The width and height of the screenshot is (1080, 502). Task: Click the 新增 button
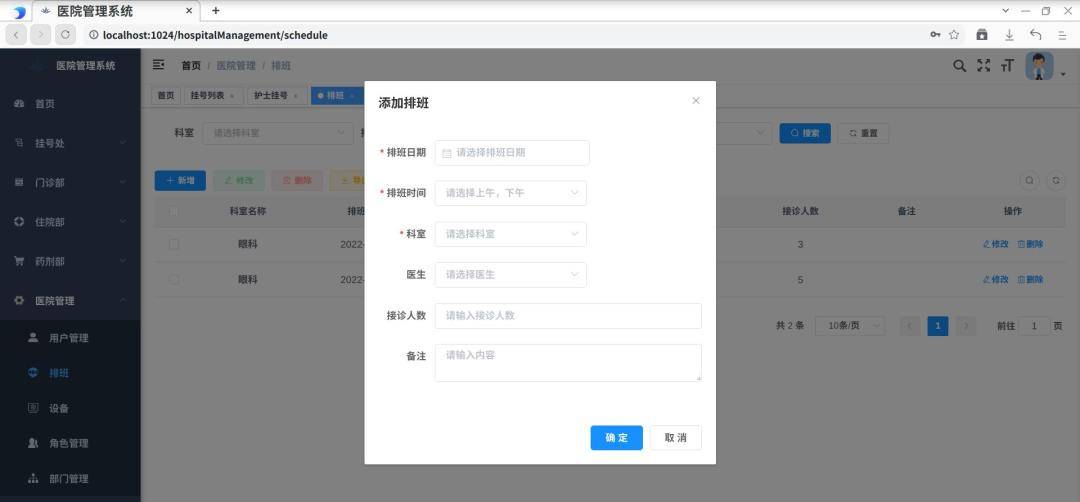[x=180, y=181]
